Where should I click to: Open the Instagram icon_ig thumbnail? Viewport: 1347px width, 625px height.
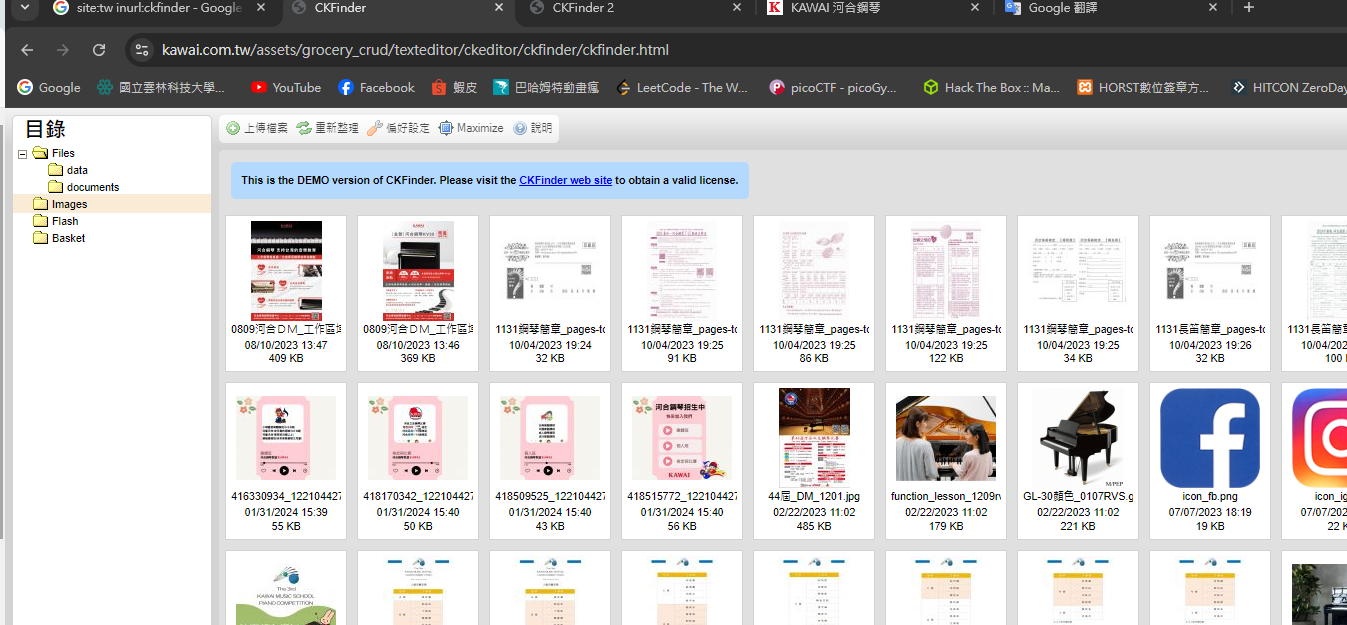coord(1319,438)
